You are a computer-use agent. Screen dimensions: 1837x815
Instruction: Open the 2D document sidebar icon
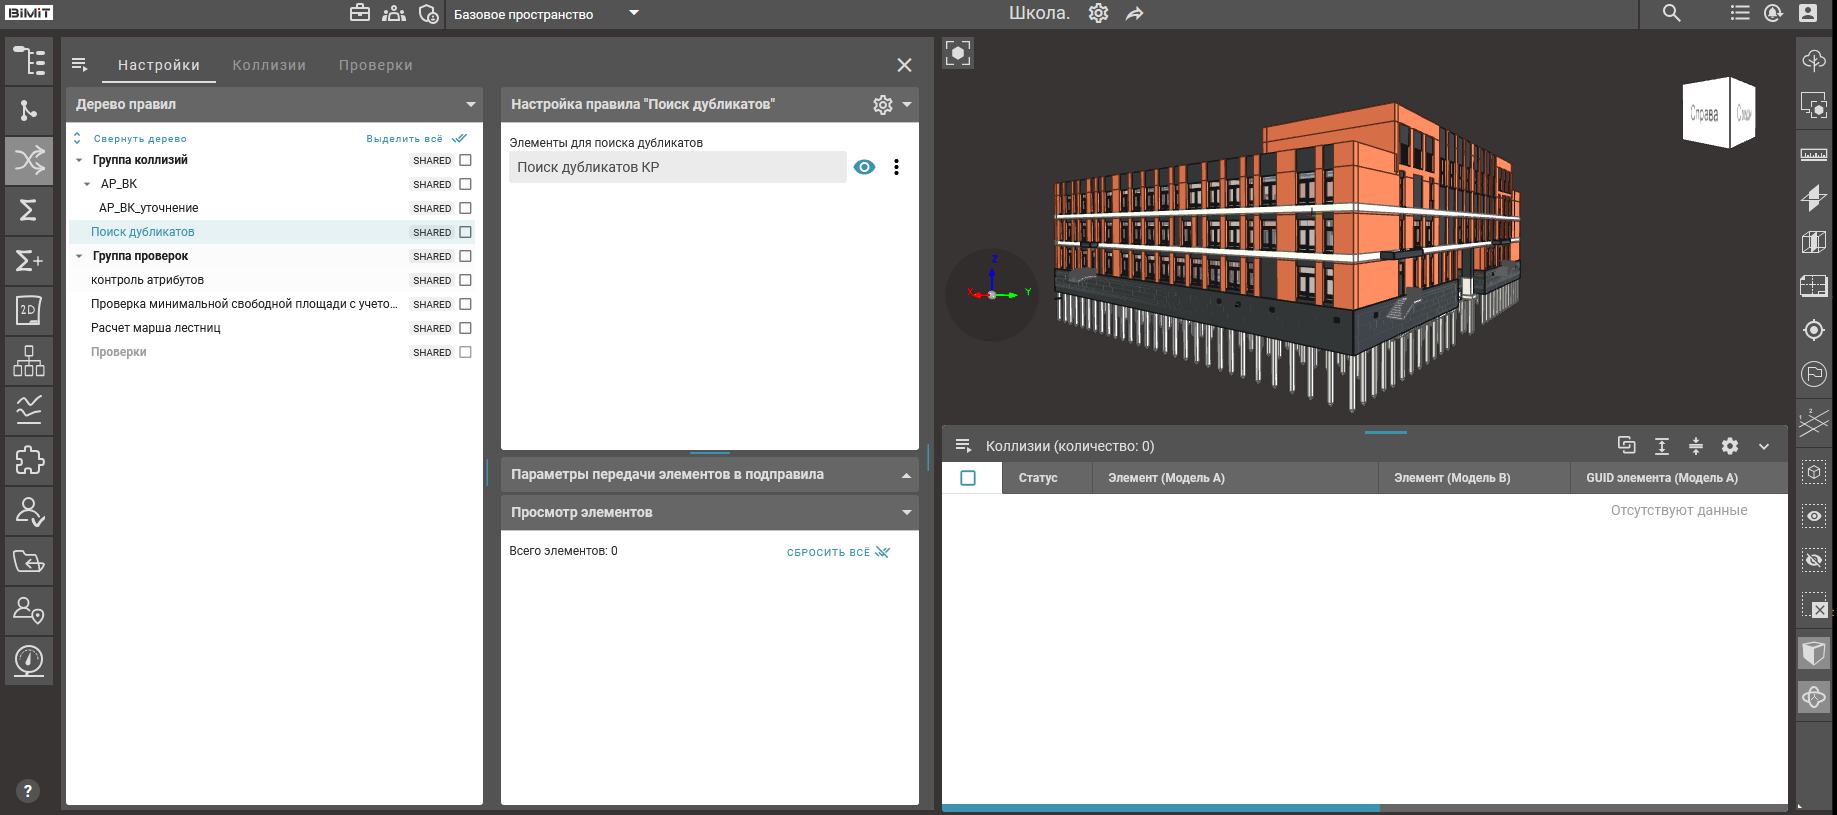pyautogui.click(x=29, y=310)
